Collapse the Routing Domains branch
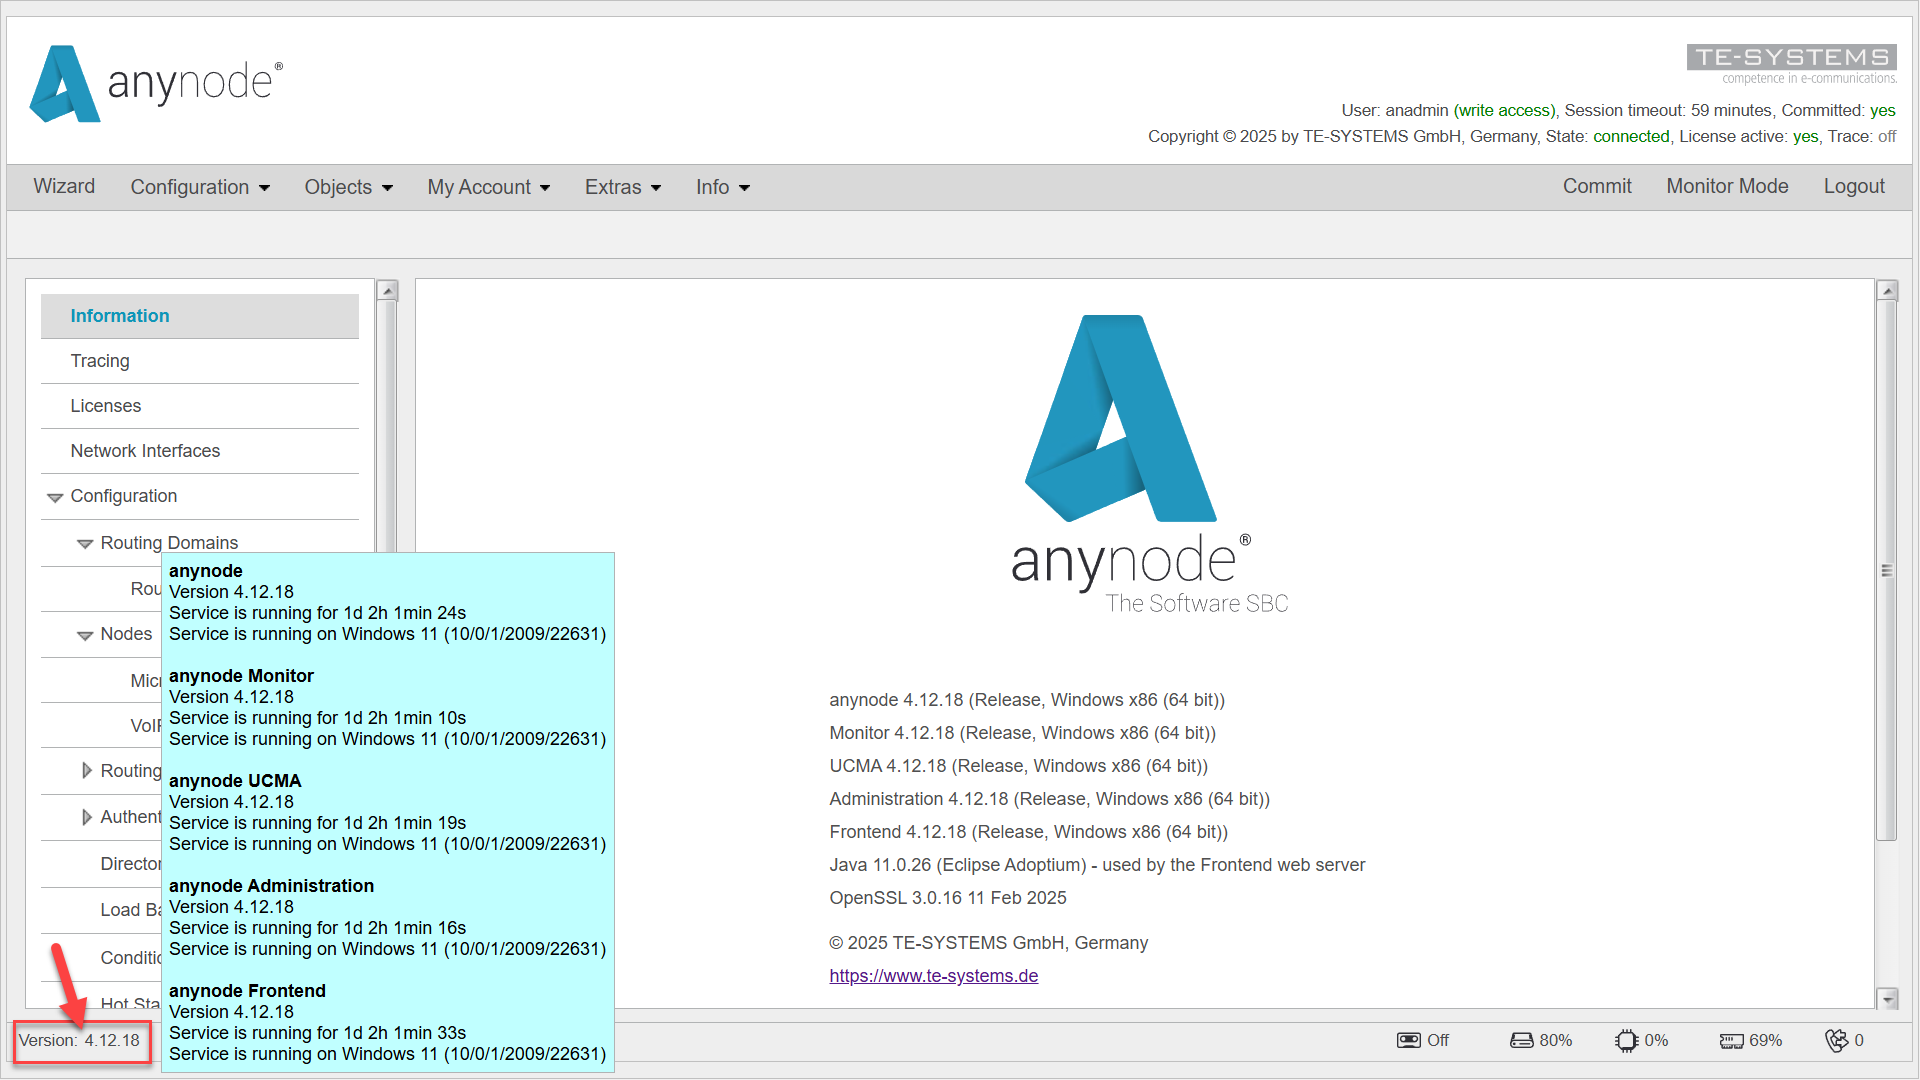 85,542
